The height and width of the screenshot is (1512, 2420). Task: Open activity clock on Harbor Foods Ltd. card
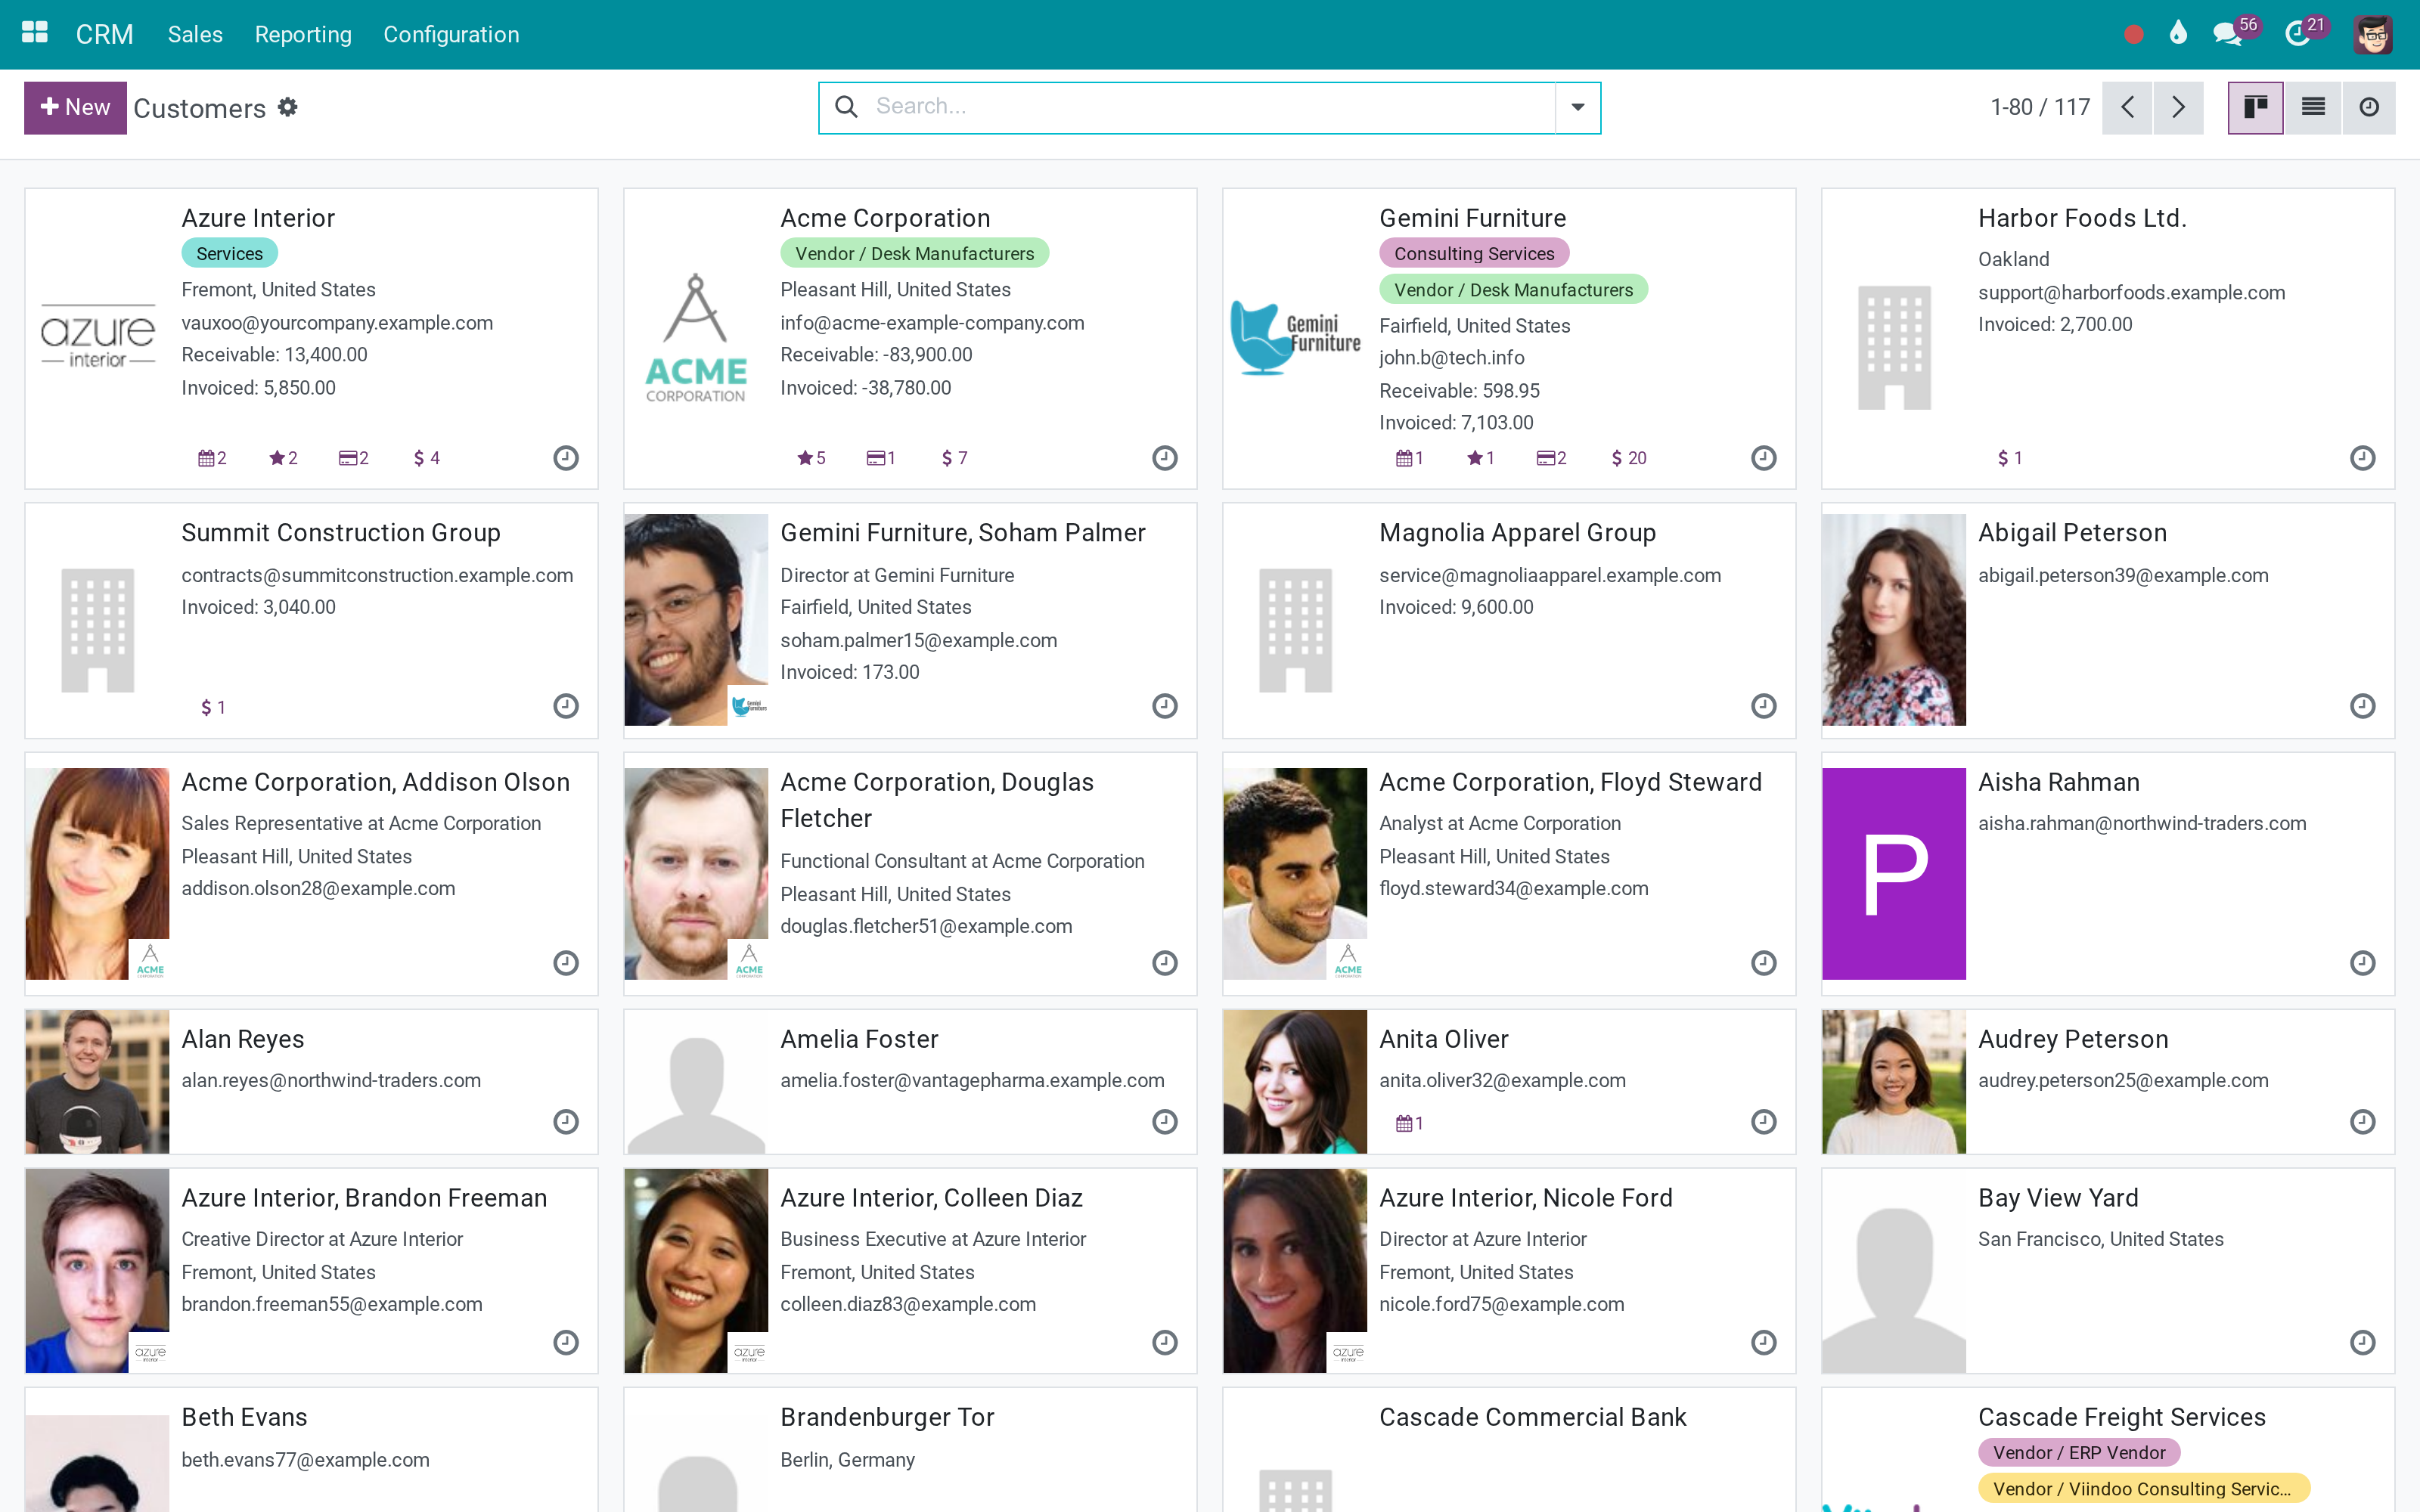click(2363, 458)
